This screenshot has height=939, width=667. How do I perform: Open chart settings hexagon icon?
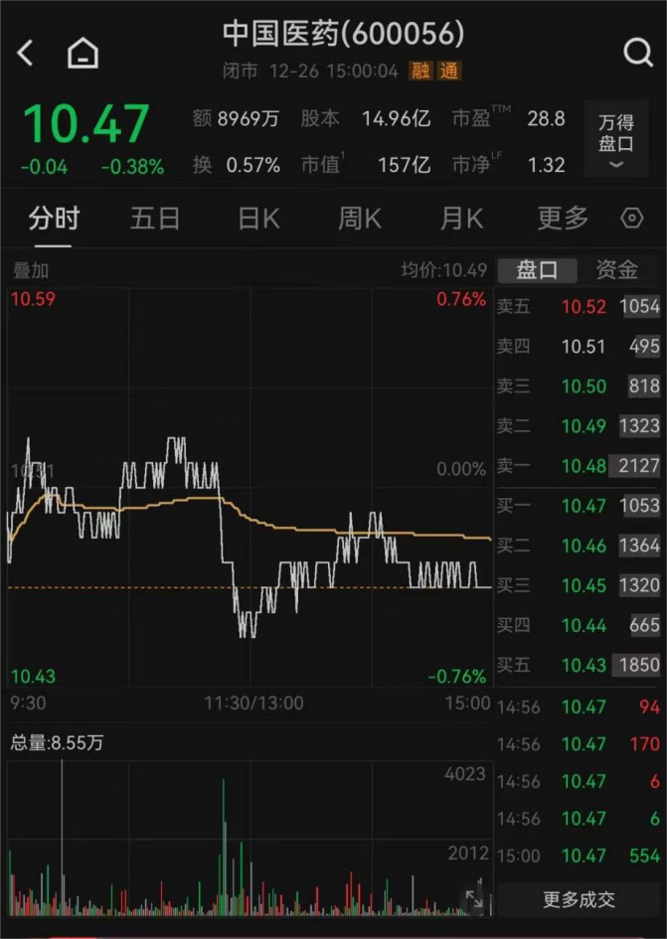coord(632,218)
